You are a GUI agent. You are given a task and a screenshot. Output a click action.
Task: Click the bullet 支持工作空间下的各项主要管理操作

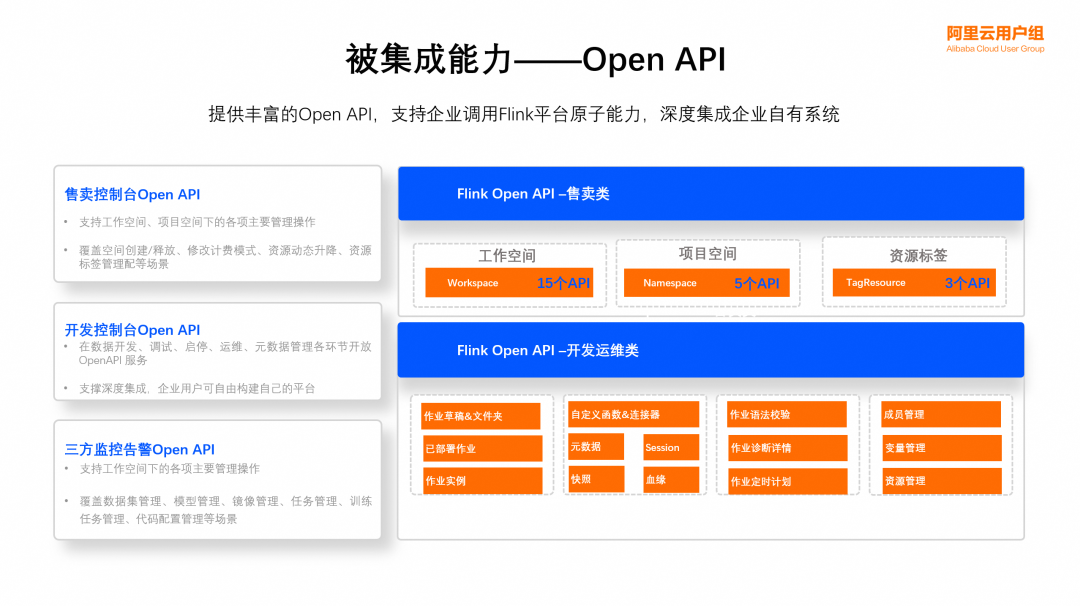(x=169, y=468)
